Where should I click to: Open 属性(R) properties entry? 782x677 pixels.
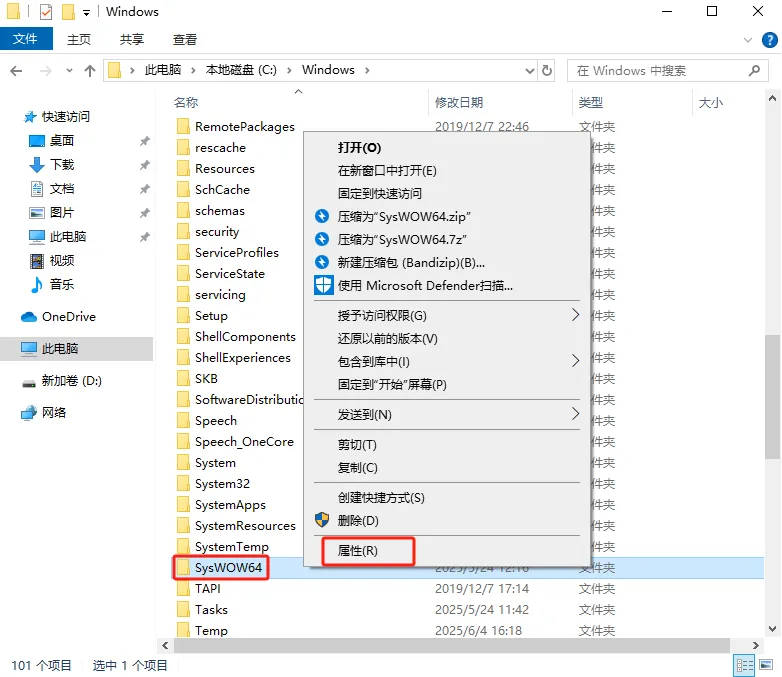(x=446, y=551)
